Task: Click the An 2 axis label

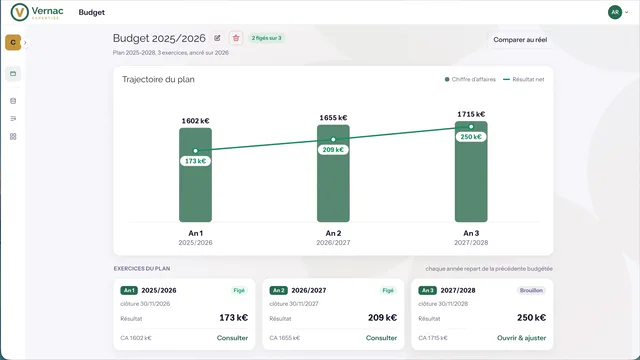Action: coord(333,233)
